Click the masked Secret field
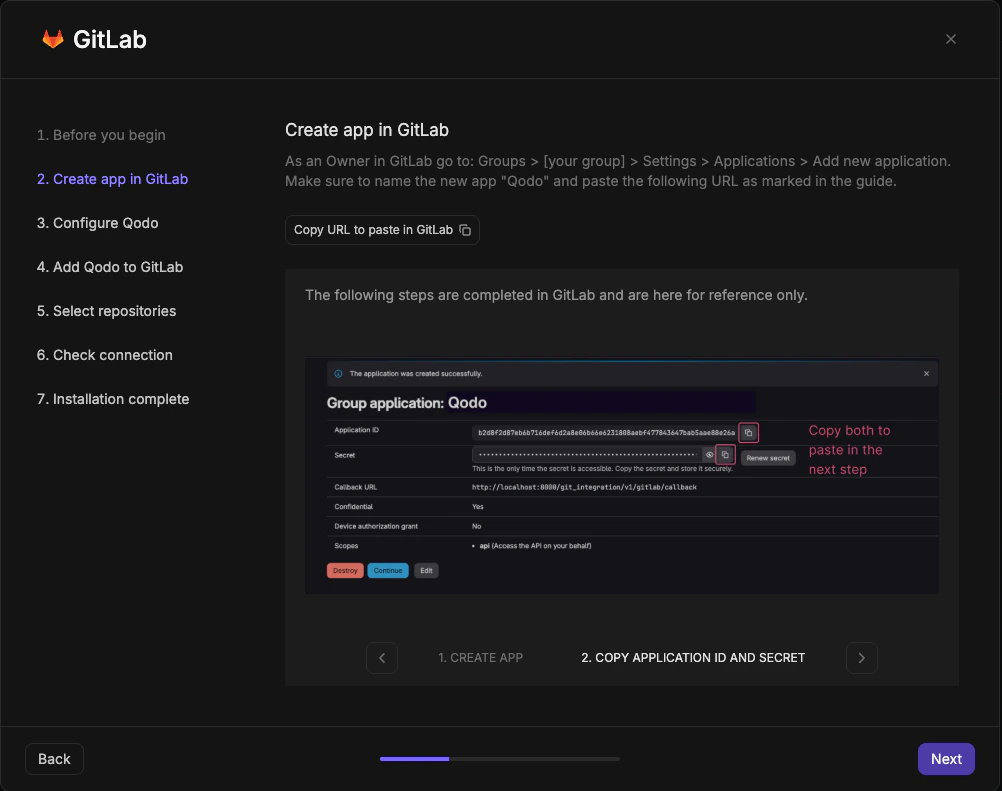The width and height of the screenshot is (1002, 791). [x=587, y=455]
